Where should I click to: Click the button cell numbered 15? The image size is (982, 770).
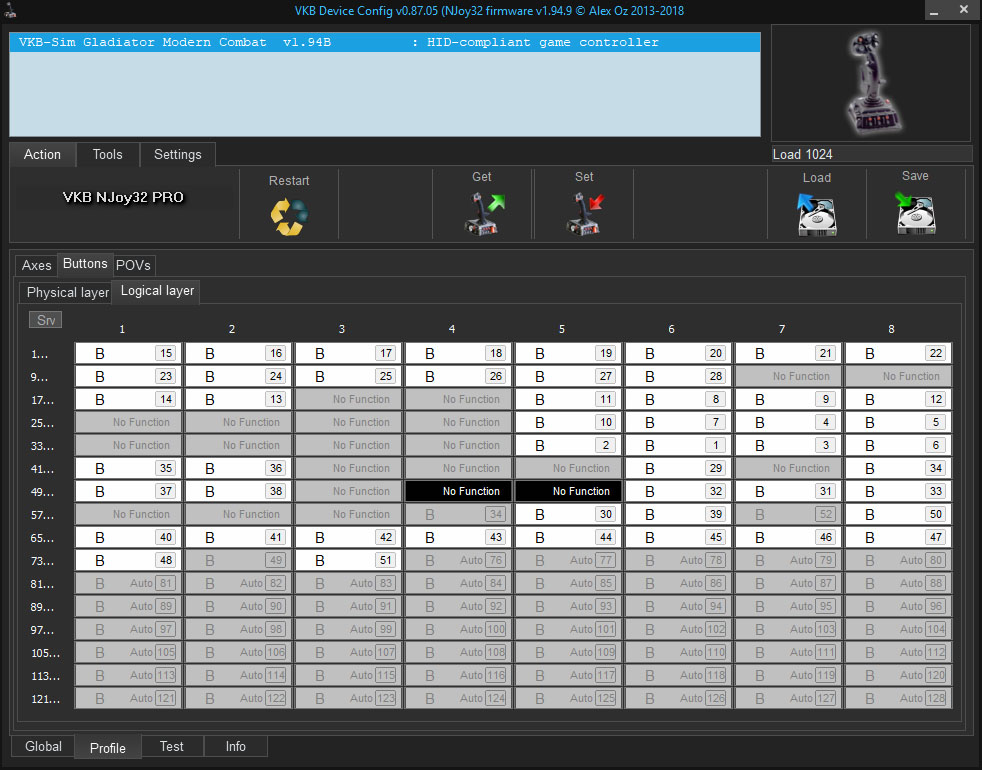point(128,353)
